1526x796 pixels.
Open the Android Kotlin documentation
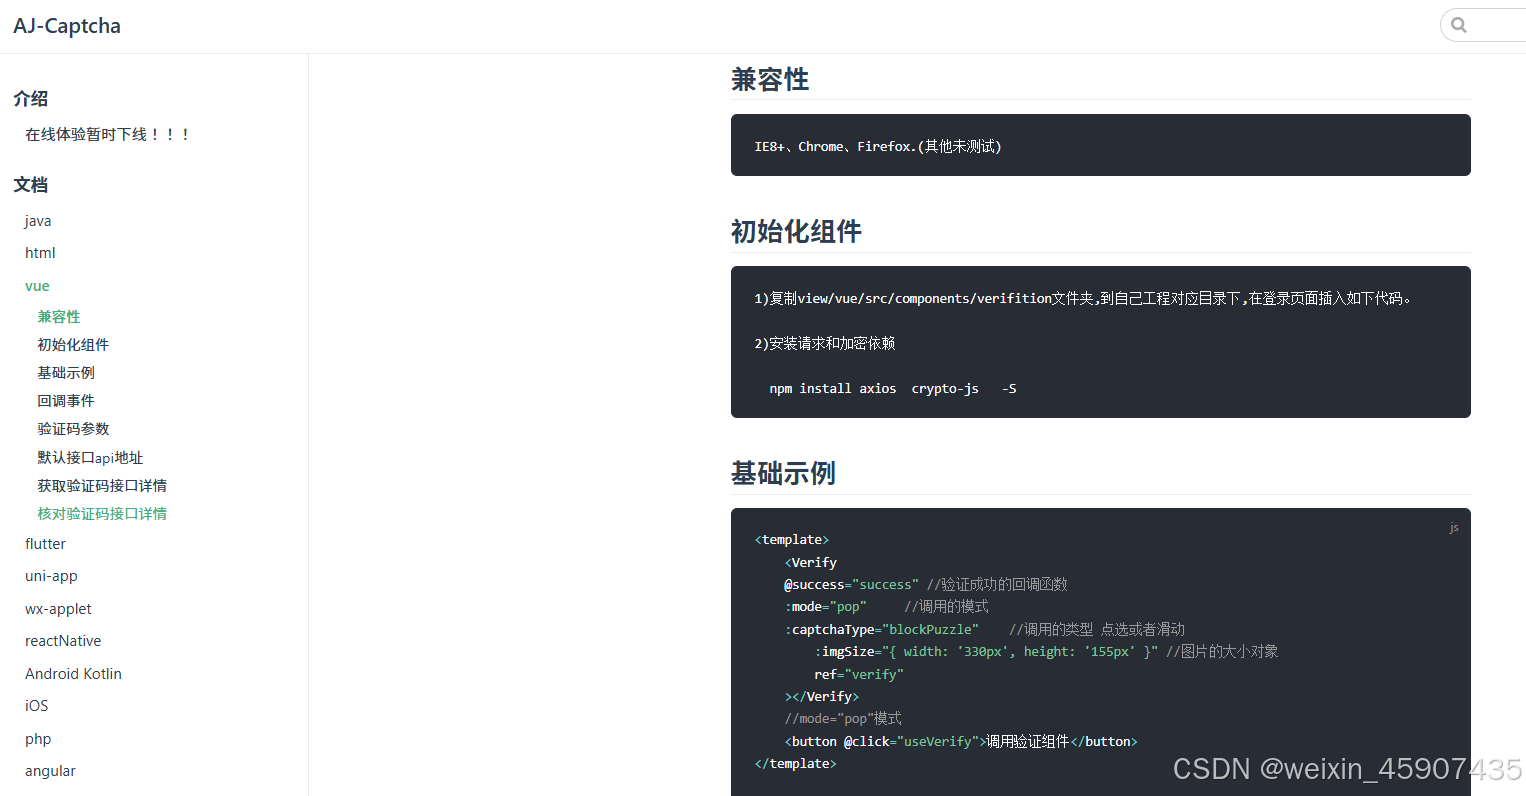(x=73, y=673)
